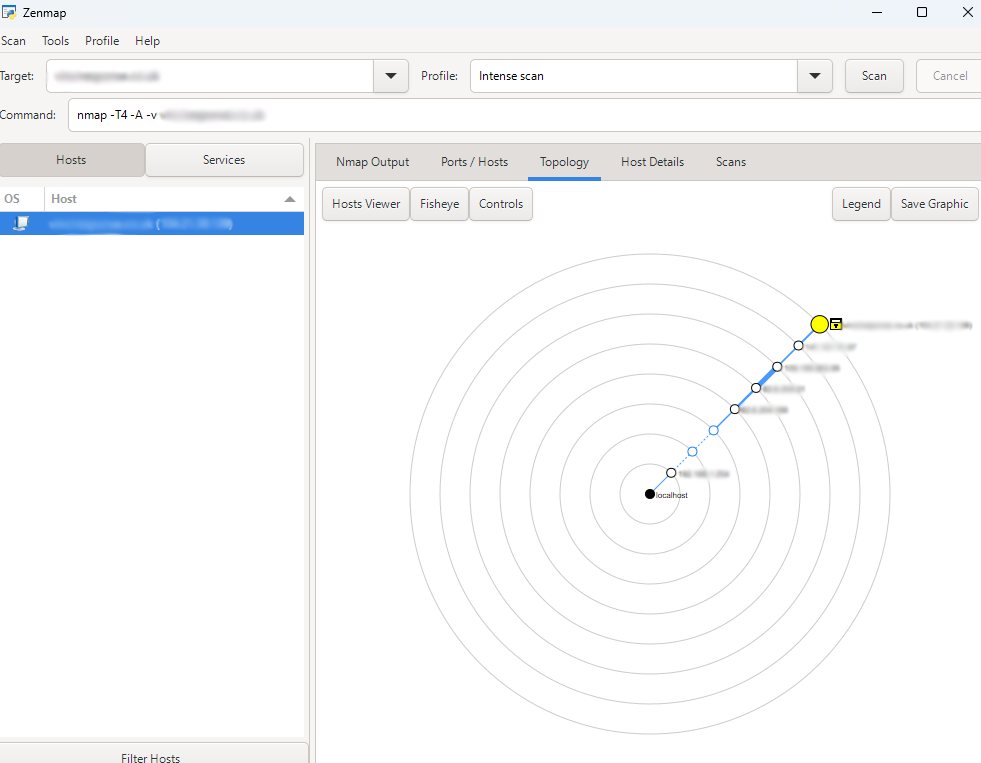The height and width of the screenshot is (763, 981).
Task: Maximize the Zenmap window
Action: (922, 12)
